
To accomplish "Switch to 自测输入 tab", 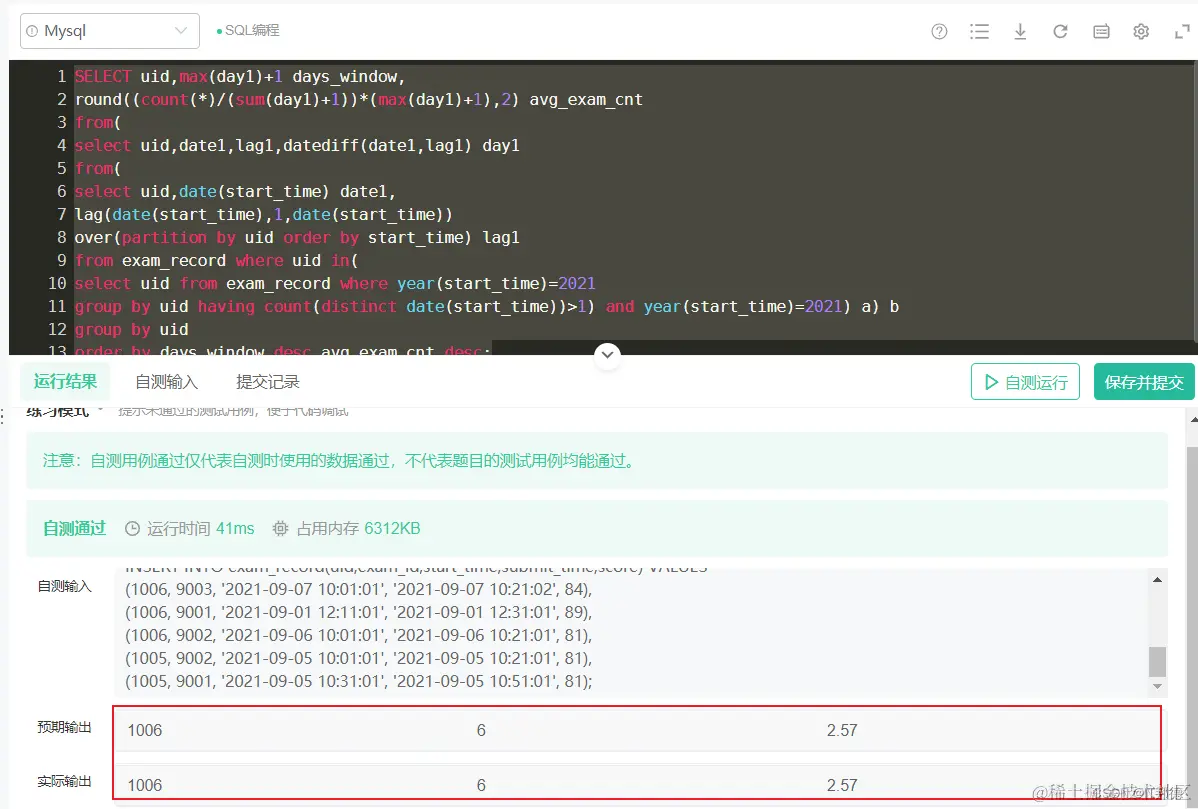I will click(166, 382).
